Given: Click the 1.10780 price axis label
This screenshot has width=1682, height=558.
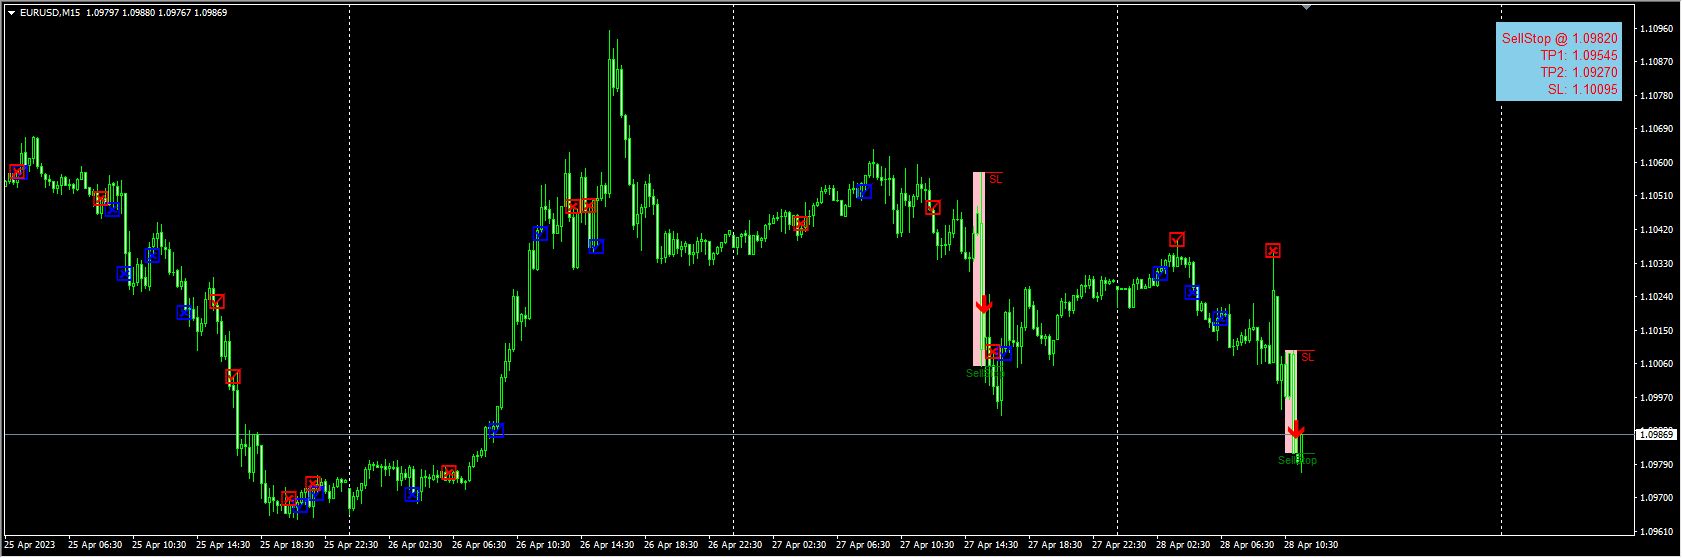Looking at the screenshot, I should click(1657, 96).
